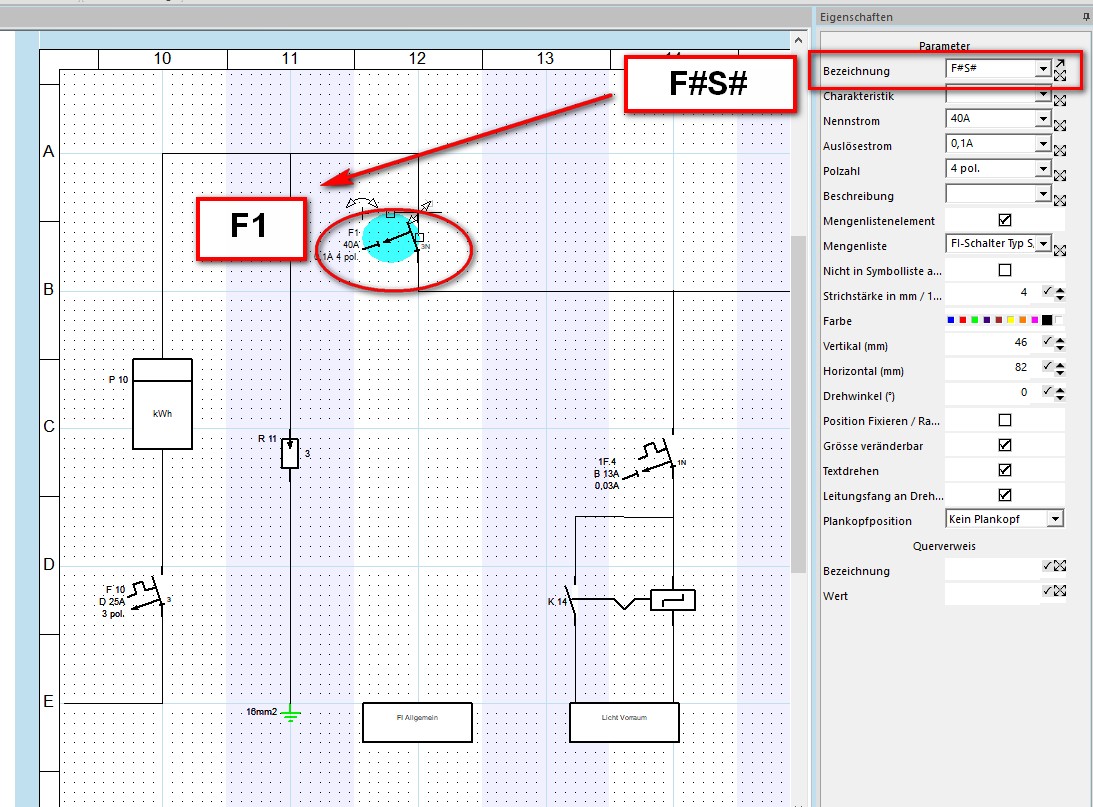1093x807 pixels.
Task: Click the Licht Vorraum label box
Action: pos(624,722)
